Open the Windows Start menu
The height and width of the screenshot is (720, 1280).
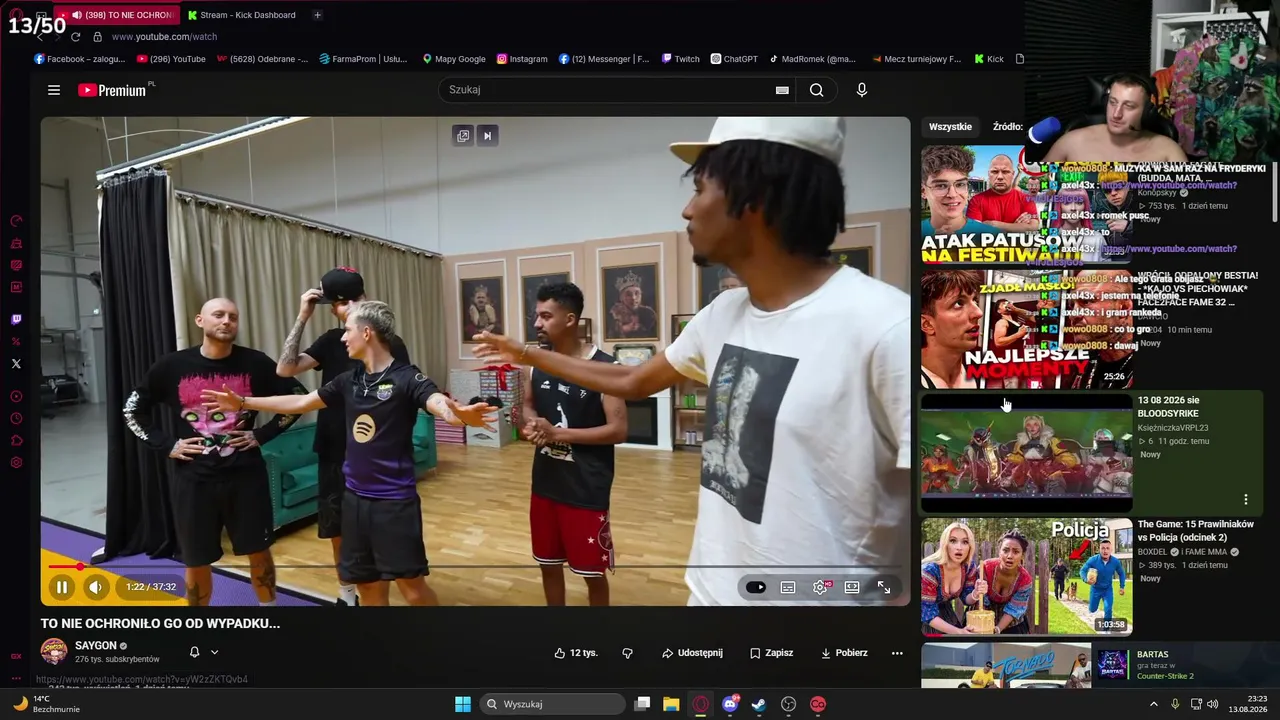pos(463,704)
